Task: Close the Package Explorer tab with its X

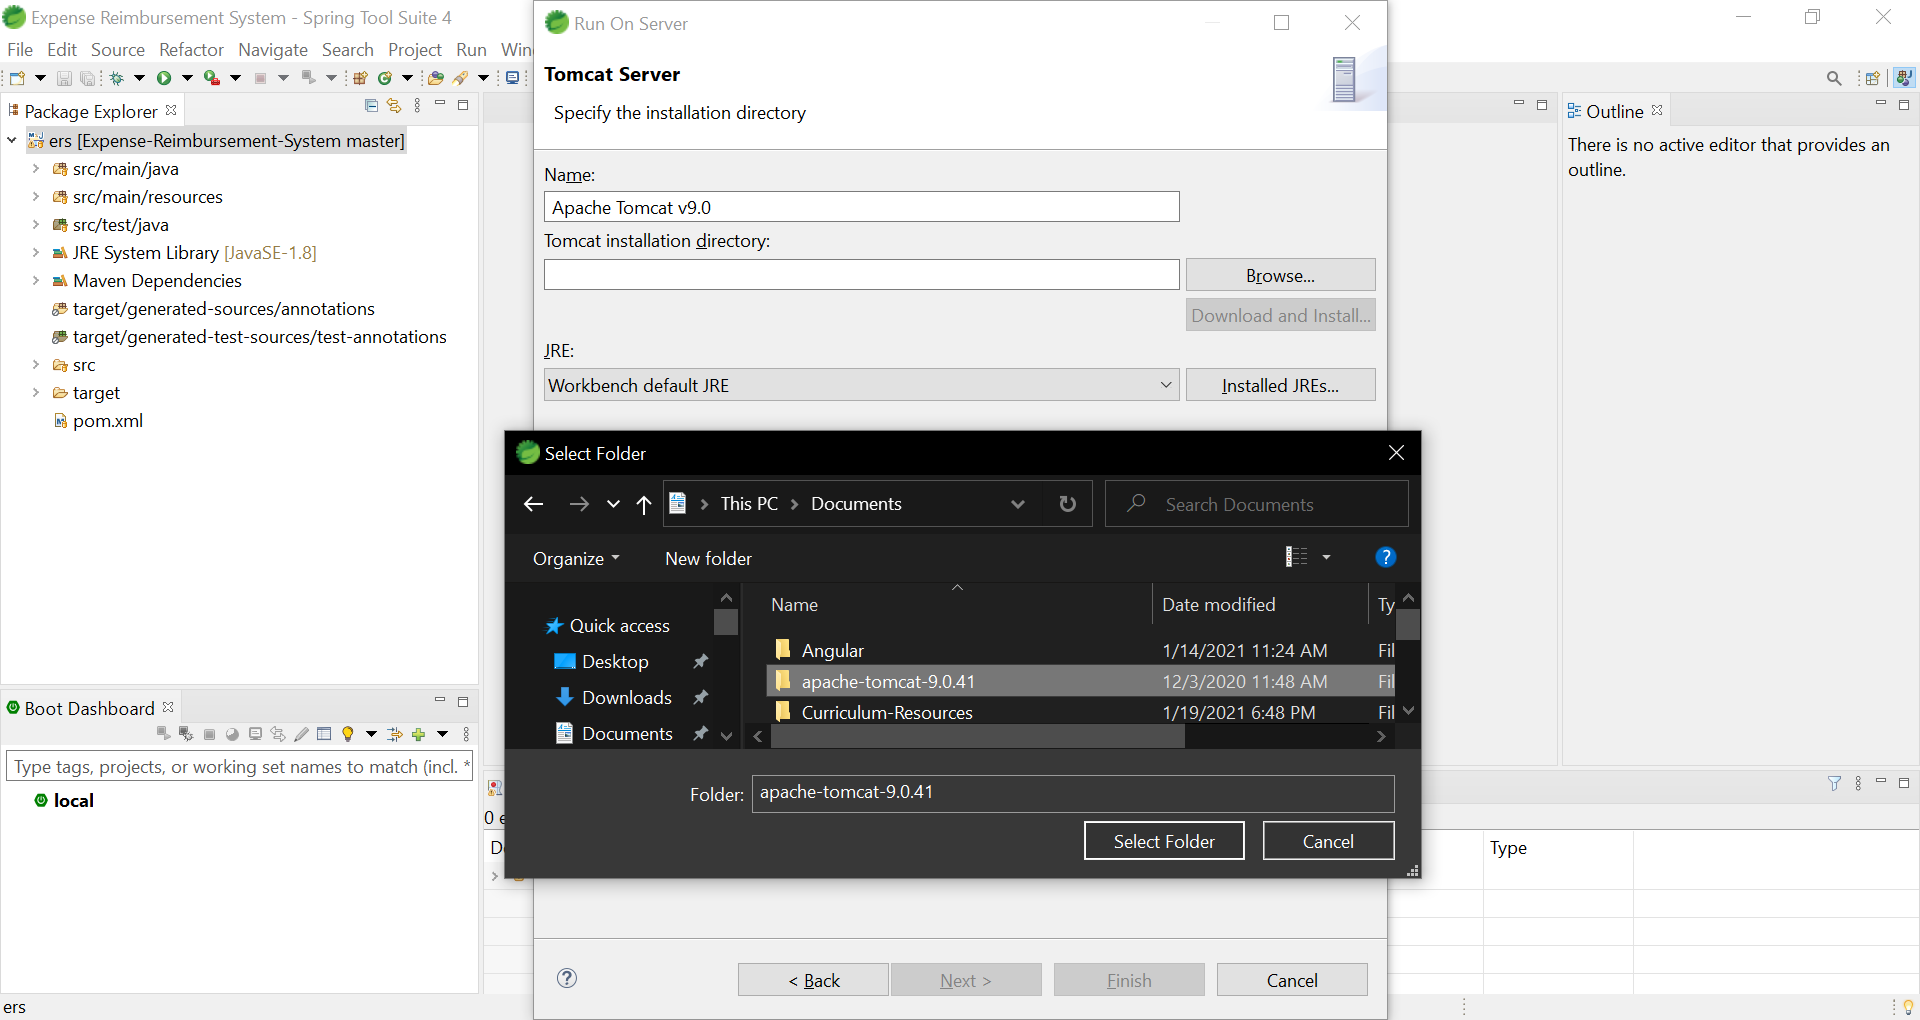Action: 171,110
